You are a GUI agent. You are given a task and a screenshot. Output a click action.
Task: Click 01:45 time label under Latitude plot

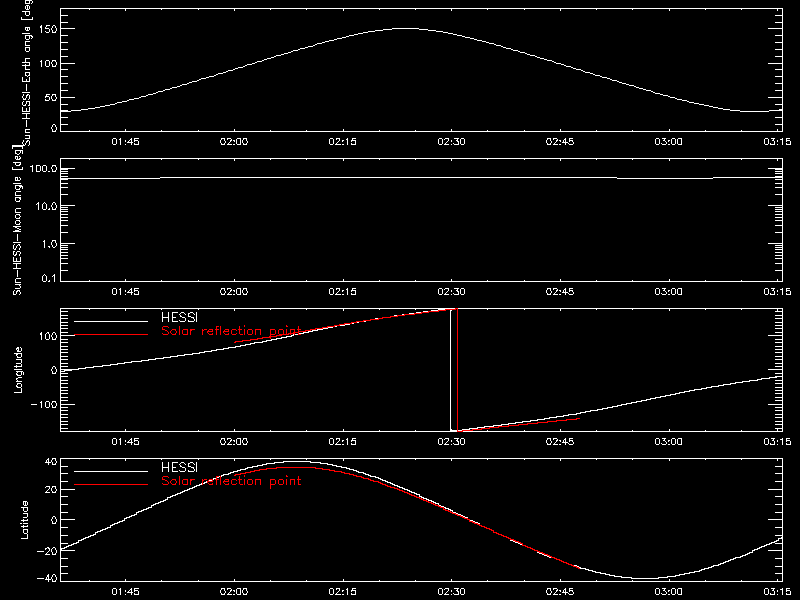(x=126, y=592)
